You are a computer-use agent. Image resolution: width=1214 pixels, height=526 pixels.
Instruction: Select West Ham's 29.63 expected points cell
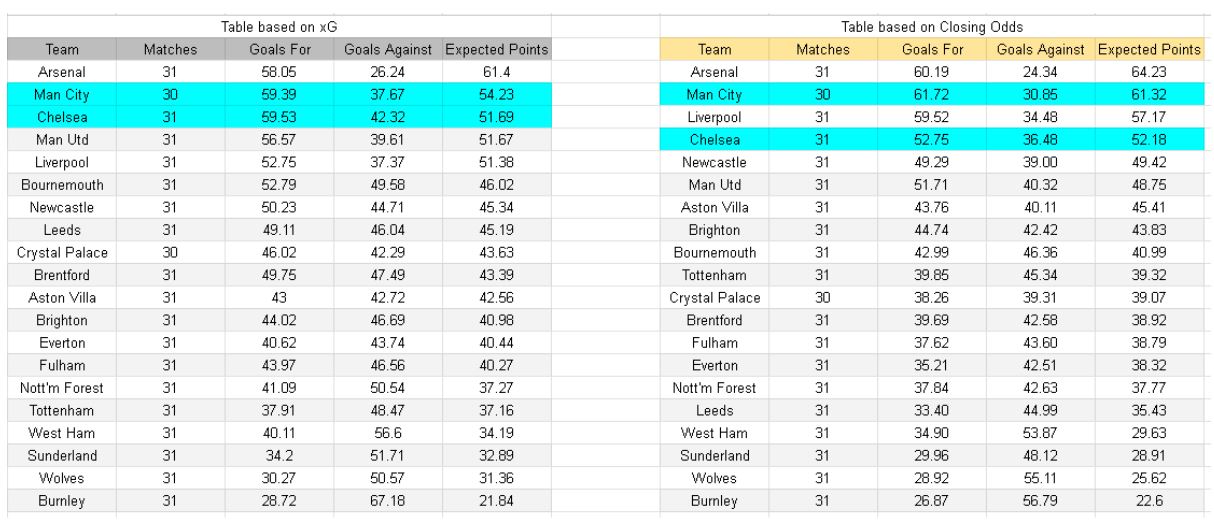(x=1149, y=434)
